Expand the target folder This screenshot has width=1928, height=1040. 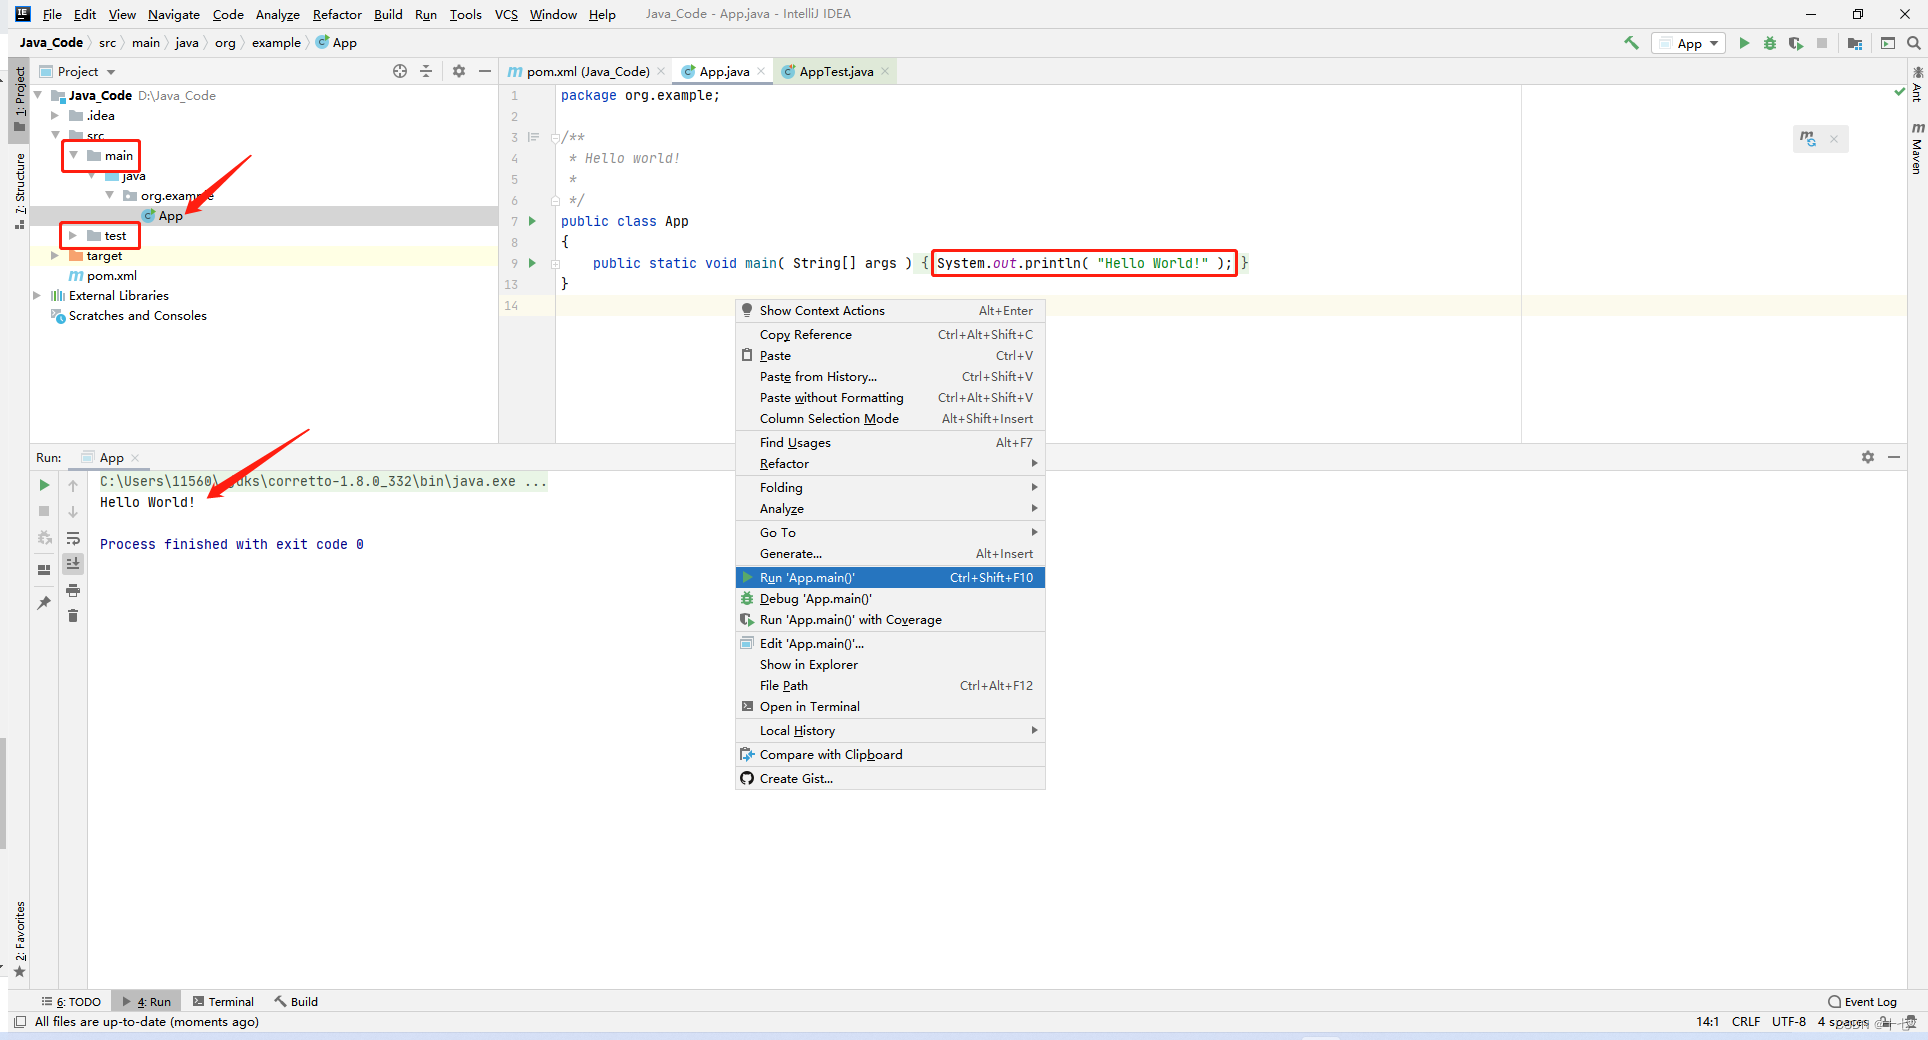(55, 255)
